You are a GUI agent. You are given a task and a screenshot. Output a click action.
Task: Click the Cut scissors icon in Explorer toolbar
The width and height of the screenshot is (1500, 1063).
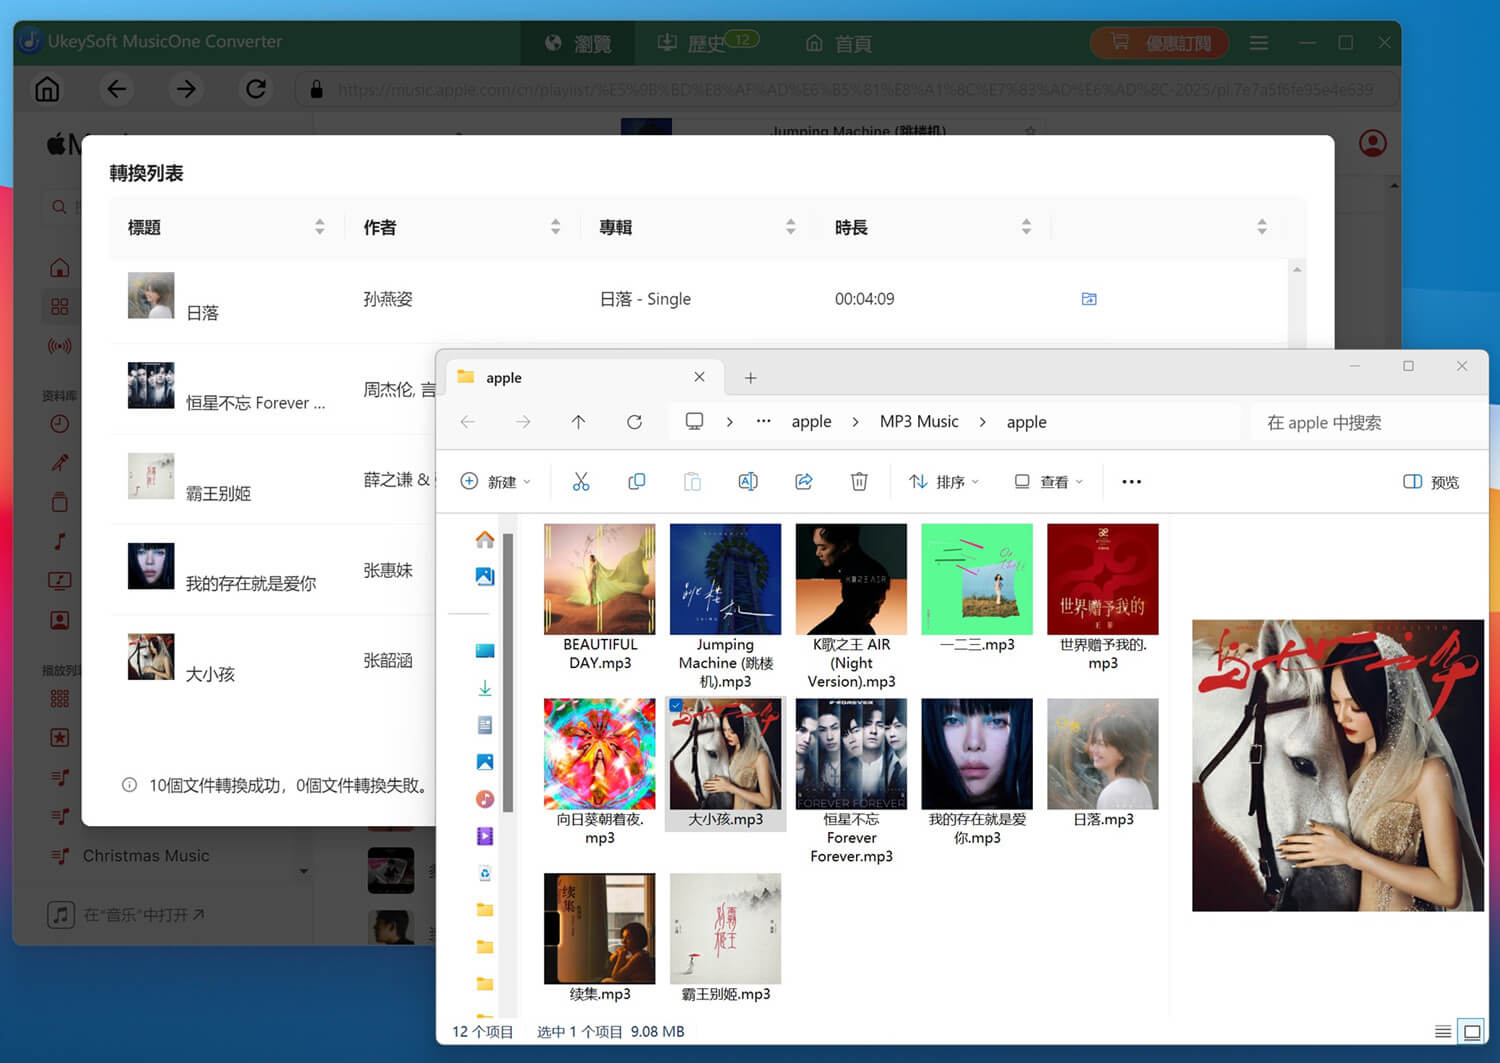pyautogui.click(x=581, y=481)
